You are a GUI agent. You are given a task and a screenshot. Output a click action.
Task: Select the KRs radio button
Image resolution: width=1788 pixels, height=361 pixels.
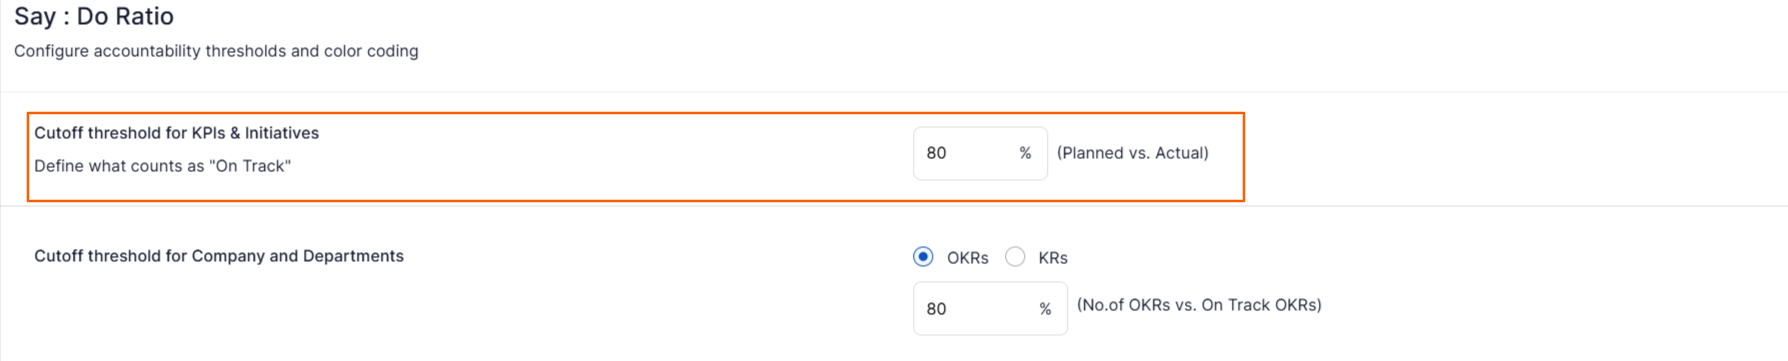pyautogui.click(x=1015, y=257)
